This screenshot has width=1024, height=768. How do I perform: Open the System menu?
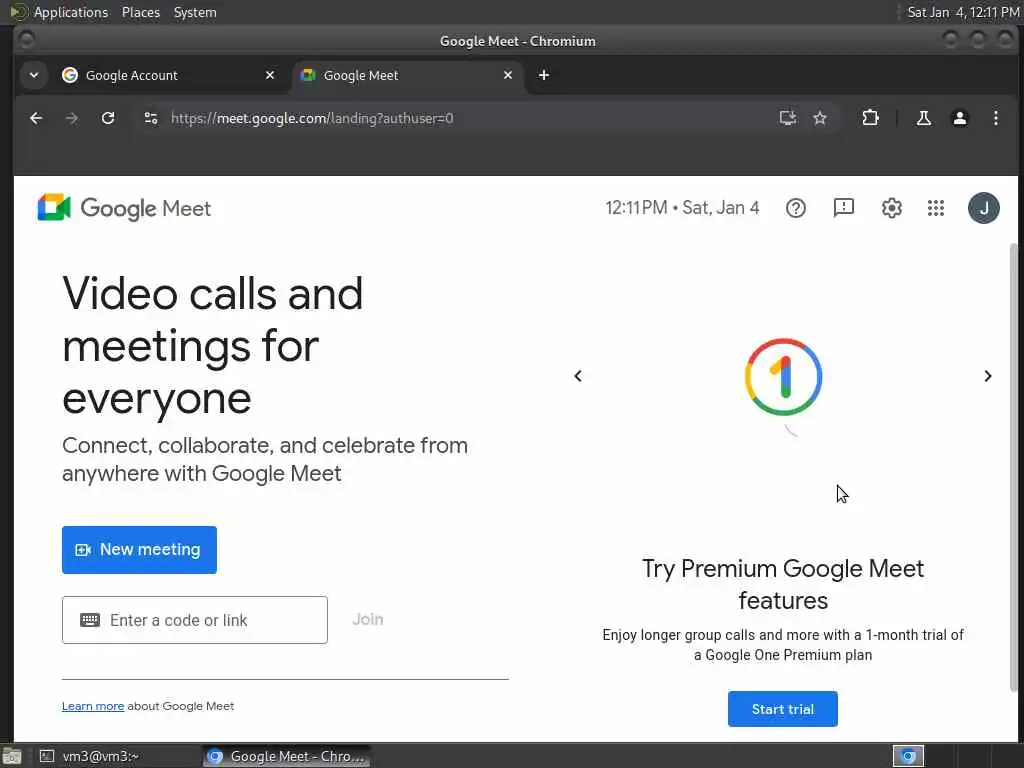(x=195, y=12)
